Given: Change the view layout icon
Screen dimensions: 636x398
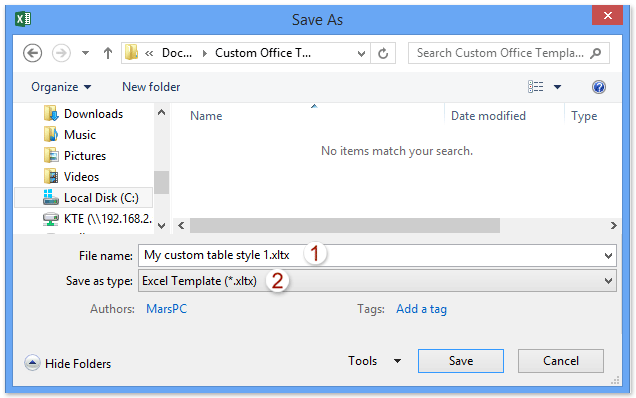Looking at the screenshot, I should (535, 86).
